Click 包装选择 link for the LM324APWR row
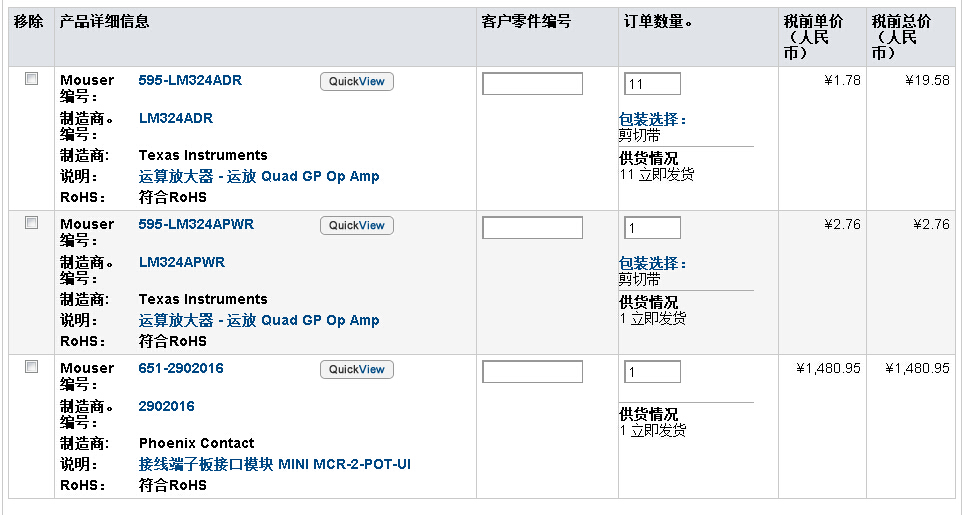 [652, 264]
